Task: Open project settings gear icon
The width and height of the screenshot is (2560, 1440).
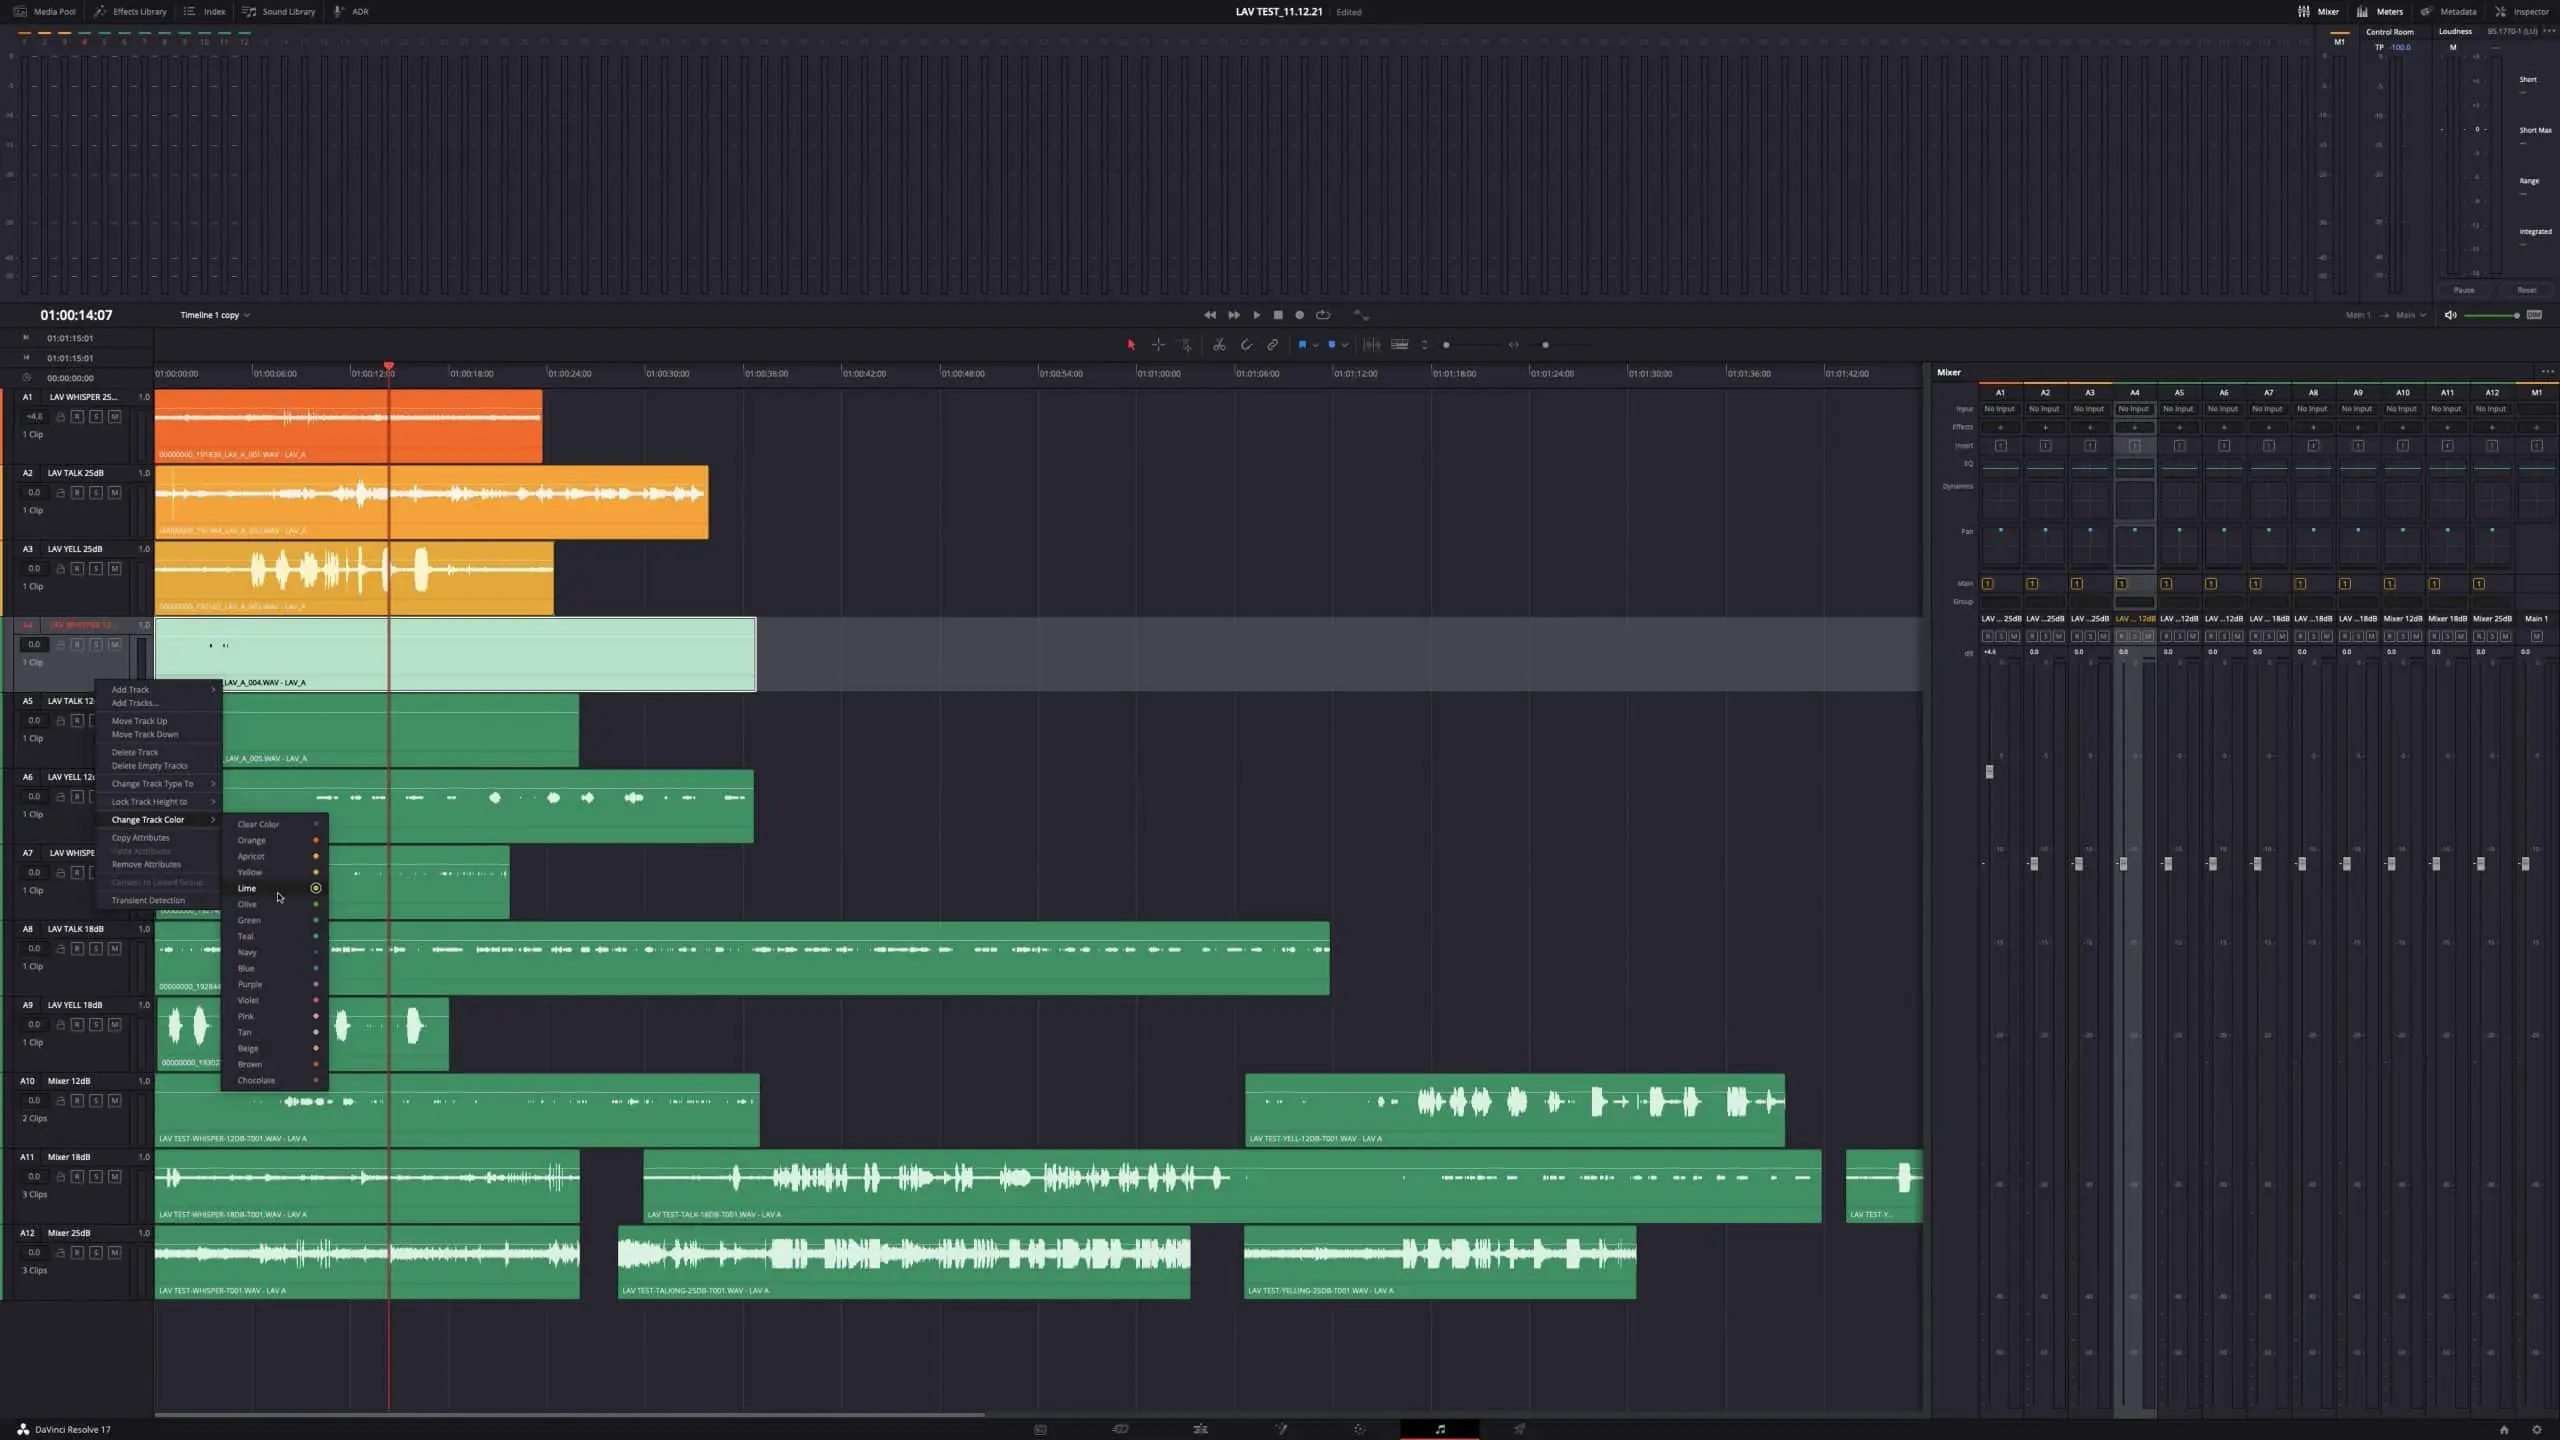Action: point(2536,1429)
